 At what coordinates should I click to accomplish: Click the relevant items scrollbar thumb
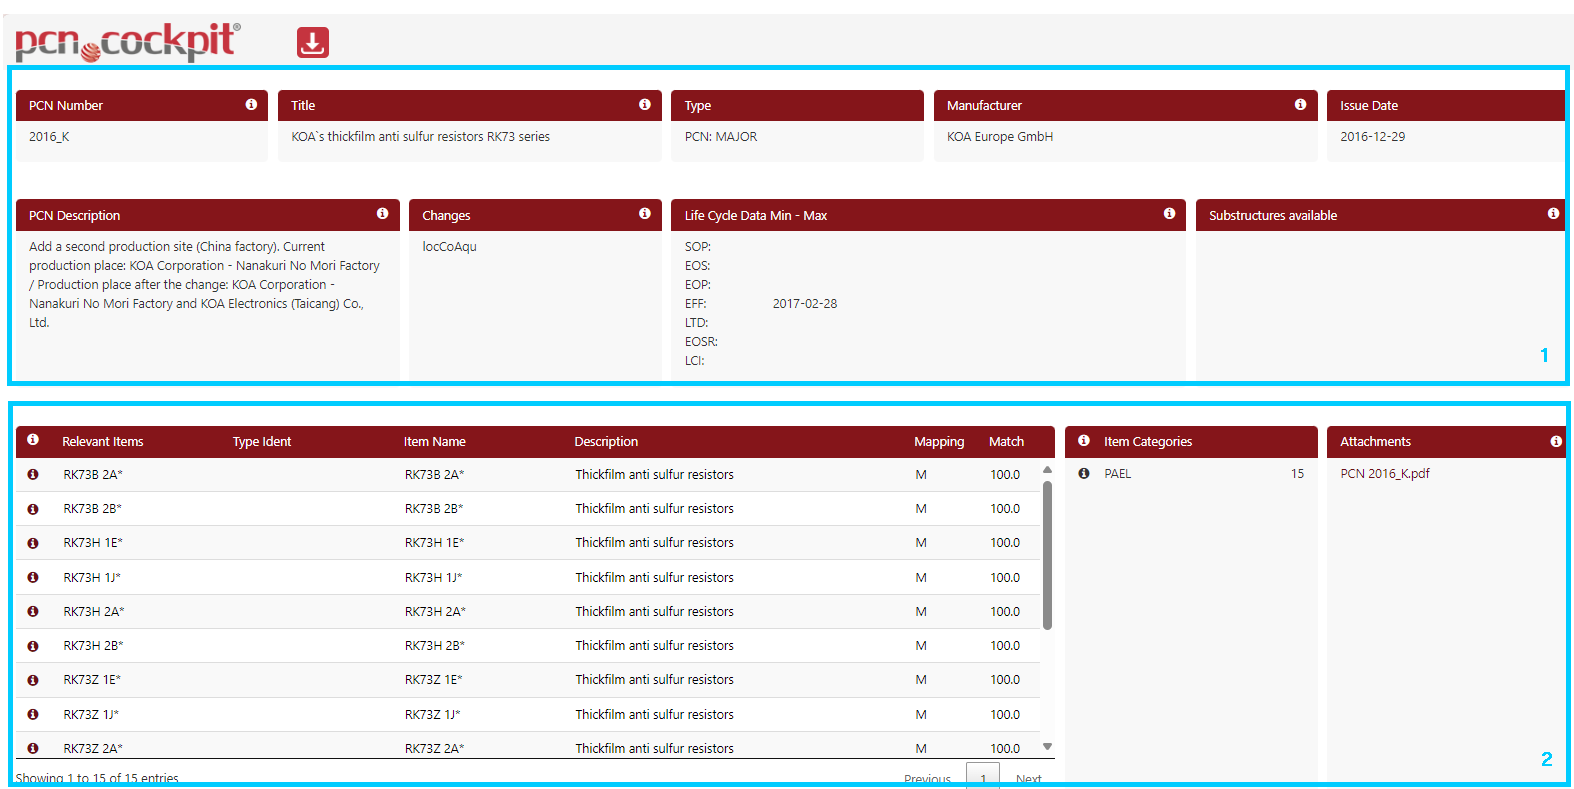click(x=1047, y=555)
